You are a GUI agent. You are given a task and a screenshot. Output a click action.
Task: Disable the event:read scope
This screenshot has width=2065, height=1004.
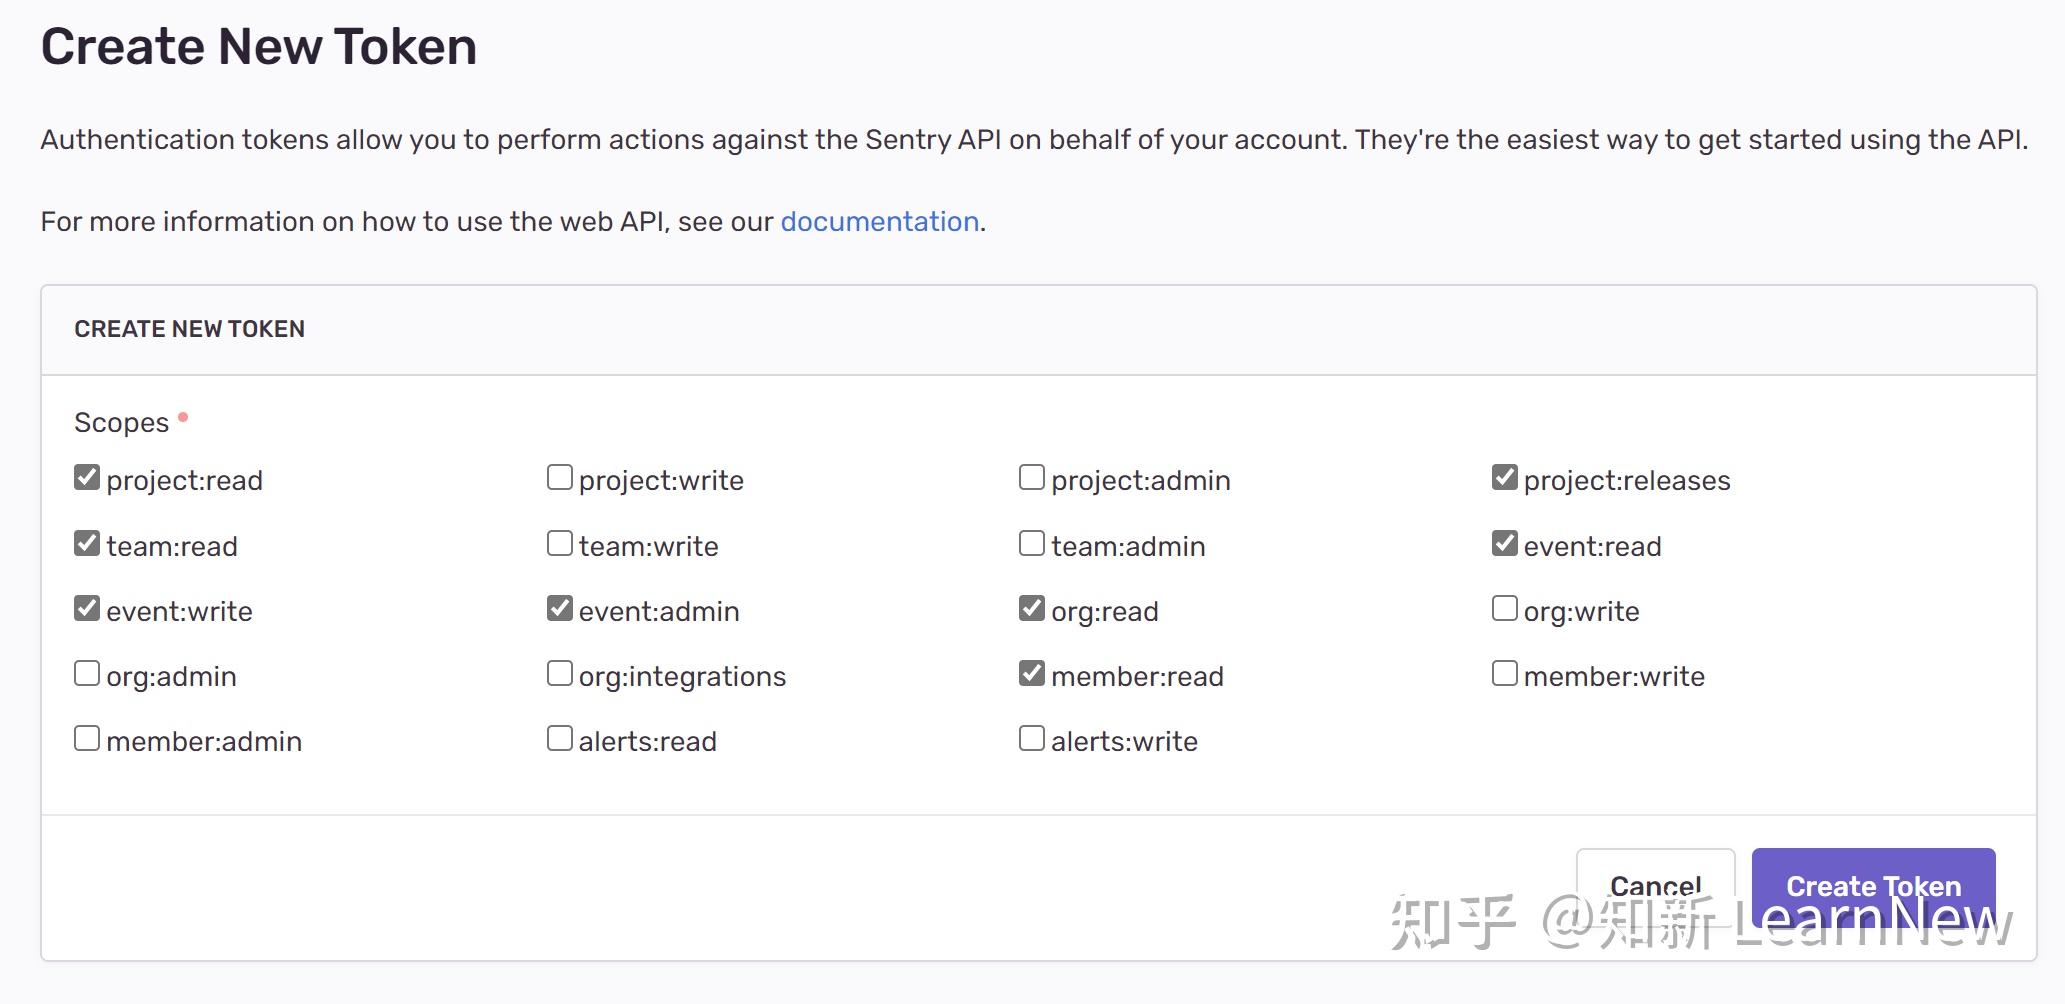[x=1503, y=542]
